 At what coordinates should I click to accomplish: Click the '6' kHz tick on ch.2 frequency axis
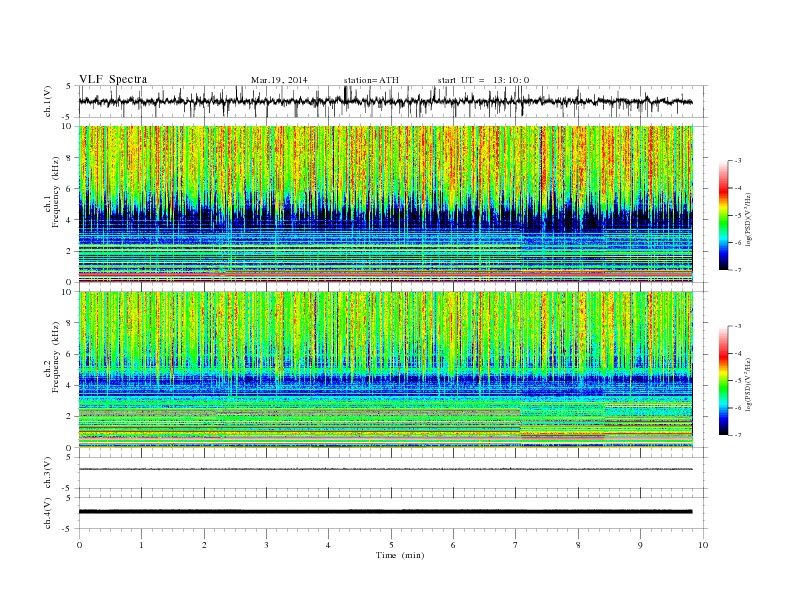coord(69,354)
